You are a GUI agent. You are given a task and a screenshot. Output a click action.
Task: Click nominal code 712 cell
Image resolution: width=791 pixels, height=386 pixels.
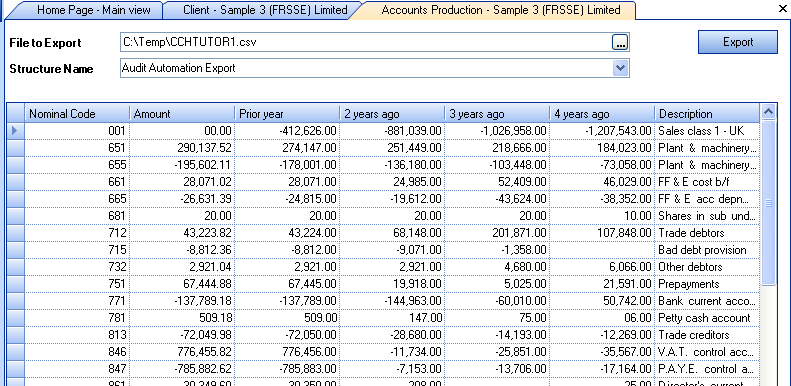point(77,233)
